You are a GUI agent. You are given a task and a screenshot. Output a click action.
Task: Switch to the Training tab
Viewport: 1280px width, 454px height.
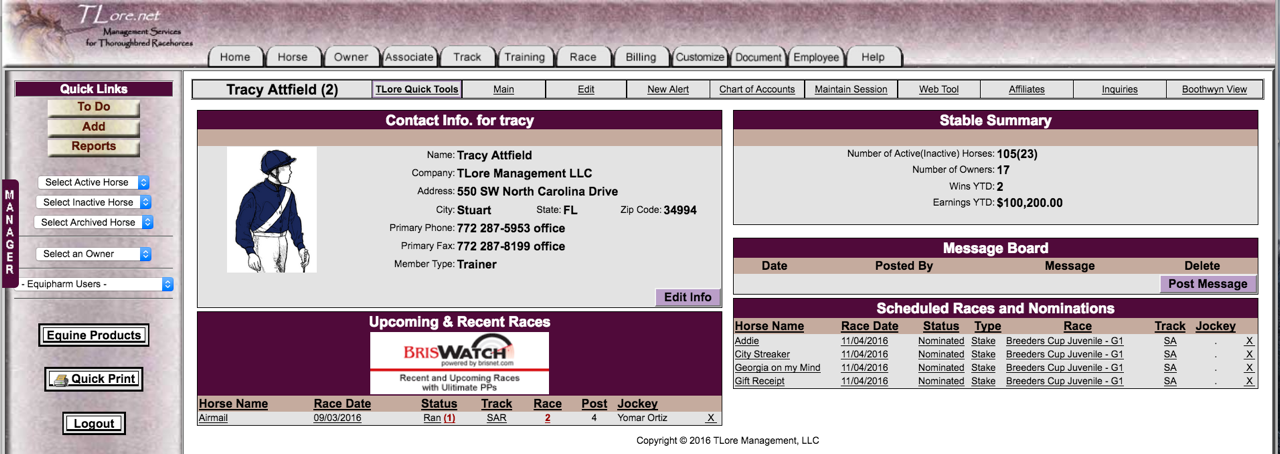(x=524, y=57)
